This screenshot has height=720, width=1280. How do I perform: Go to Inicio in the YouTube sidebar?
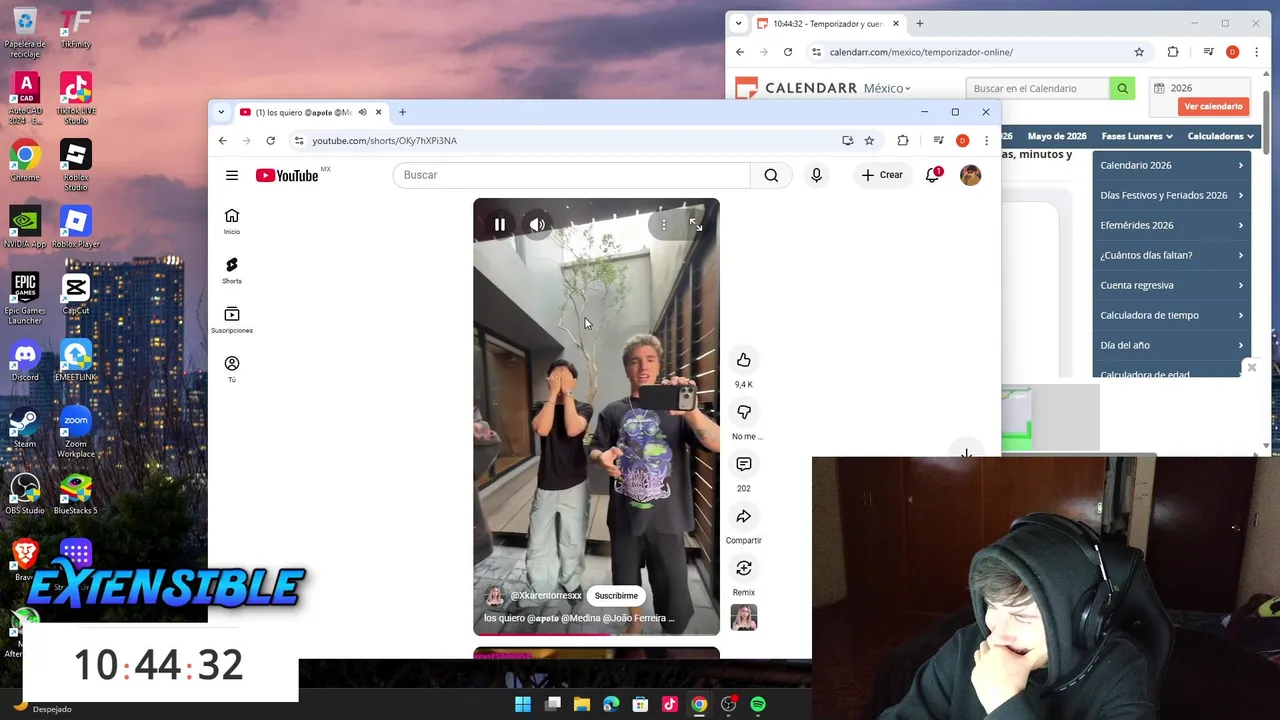pos(232,221)
